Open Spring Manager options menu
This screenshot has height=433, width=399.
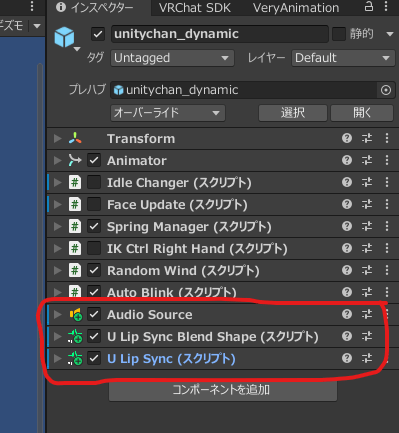tap(387, 226)
